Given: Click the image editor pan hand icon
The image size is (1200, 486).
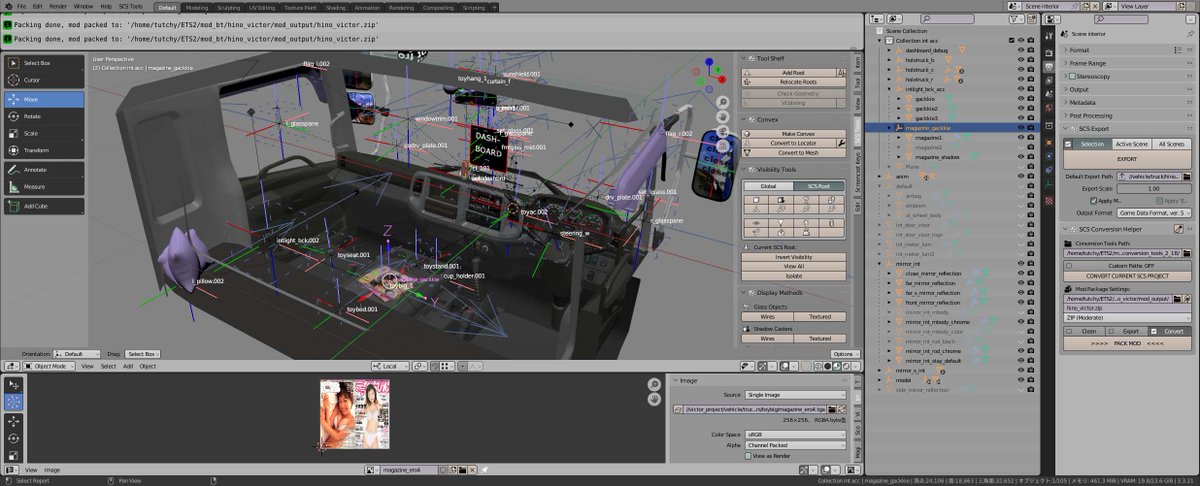Looking at the screenshot, I should click(x=655, y=398).
